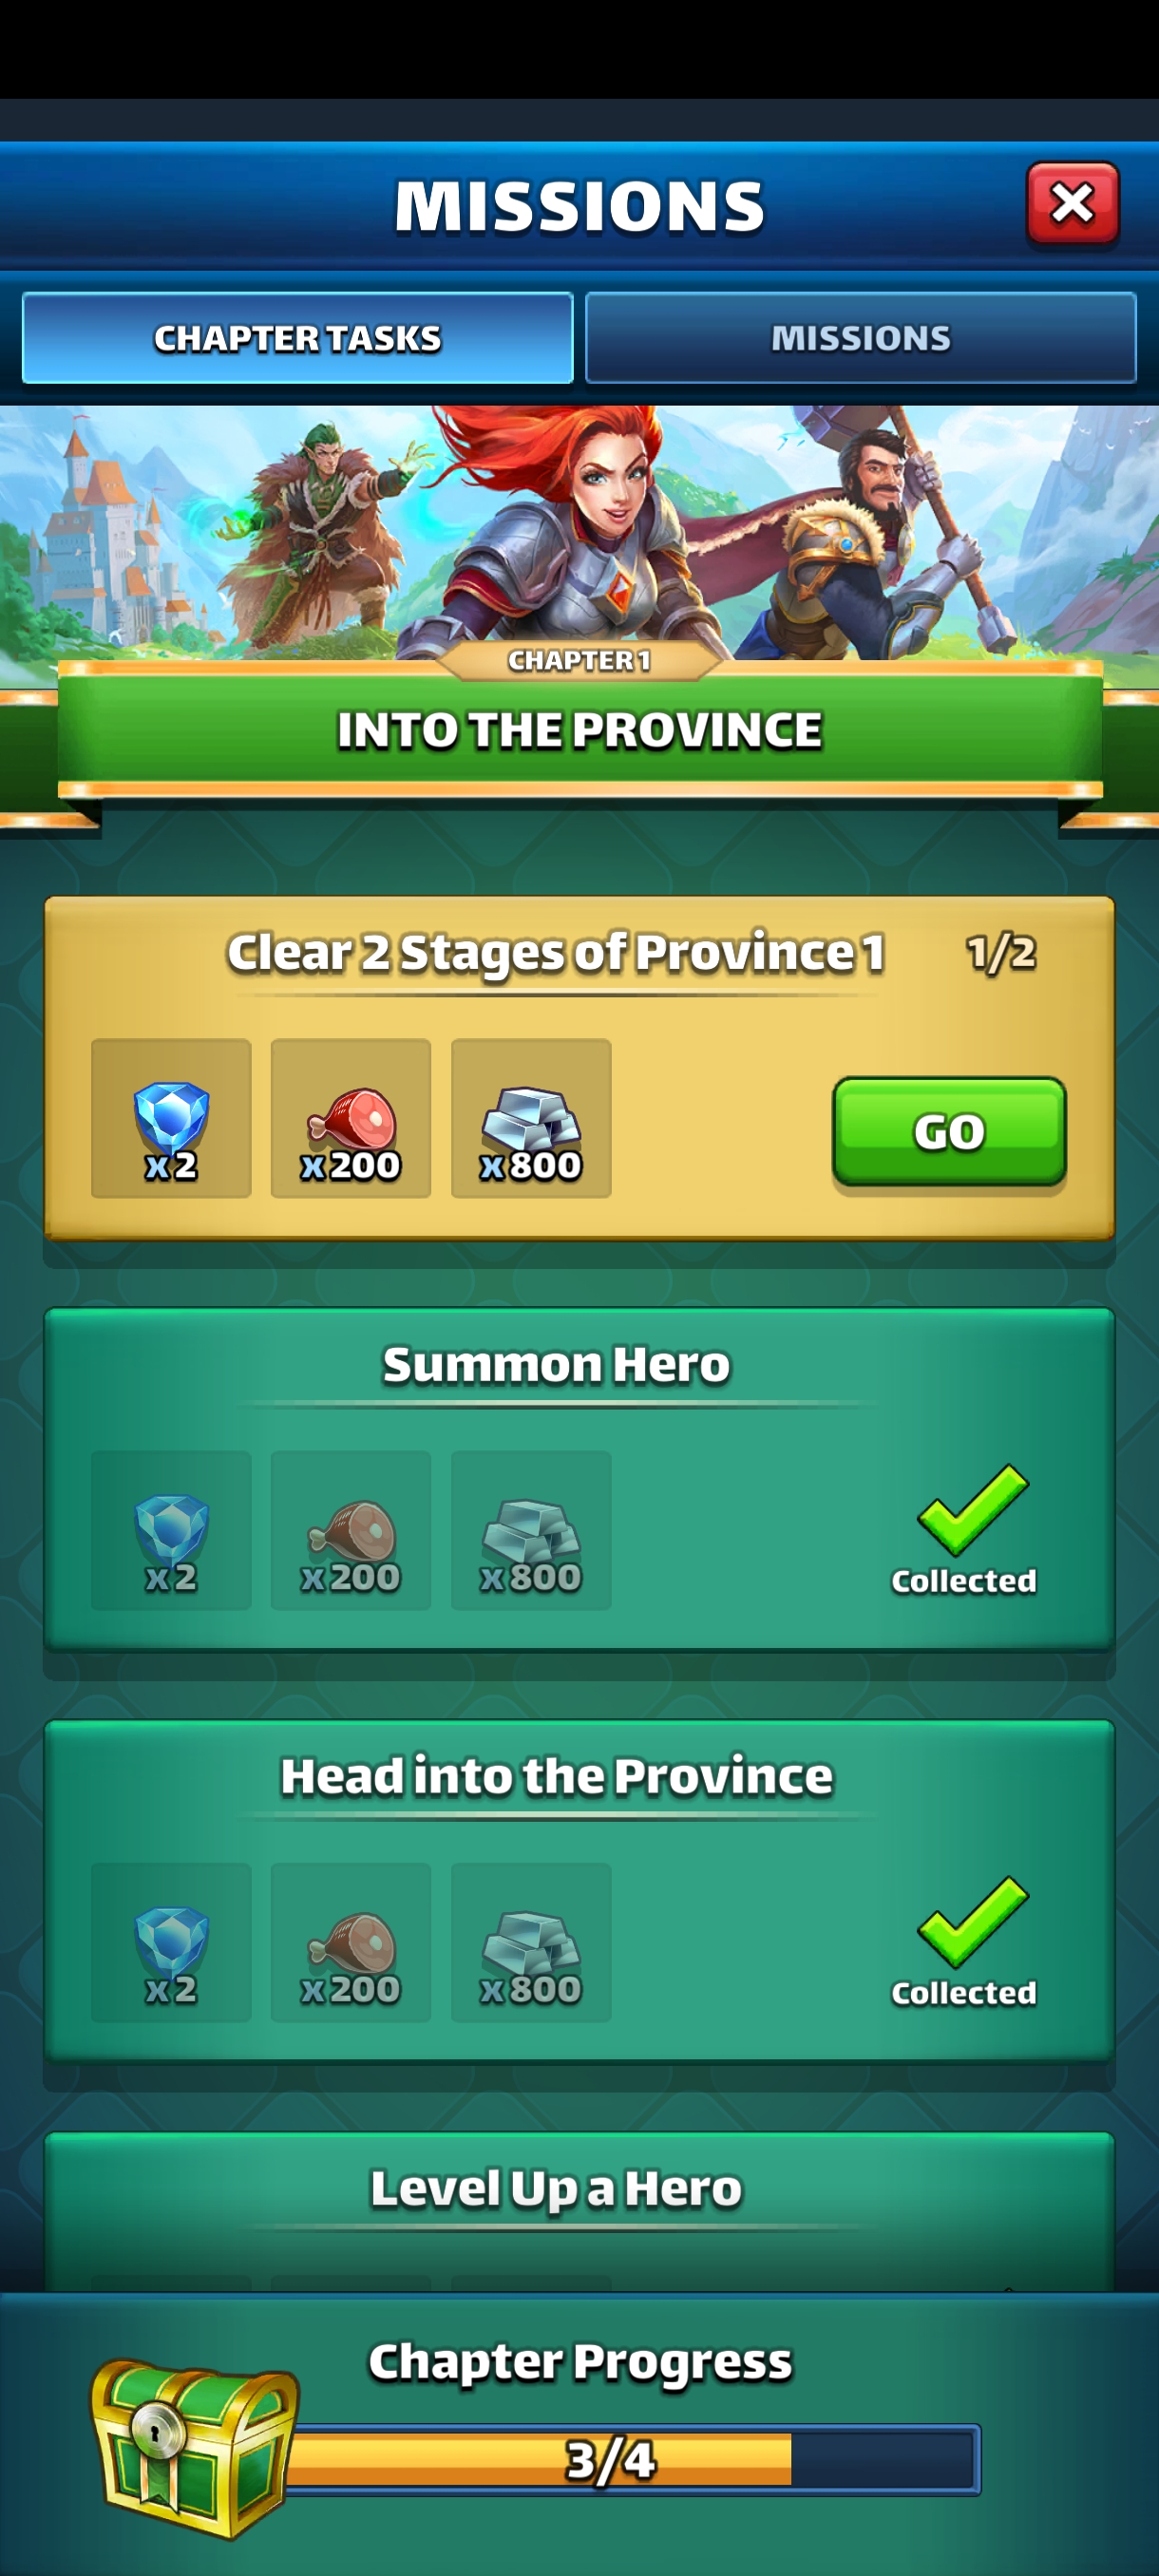
Task: Click the Summon Hero collected checkmark
Action: tap(972, 1510)
